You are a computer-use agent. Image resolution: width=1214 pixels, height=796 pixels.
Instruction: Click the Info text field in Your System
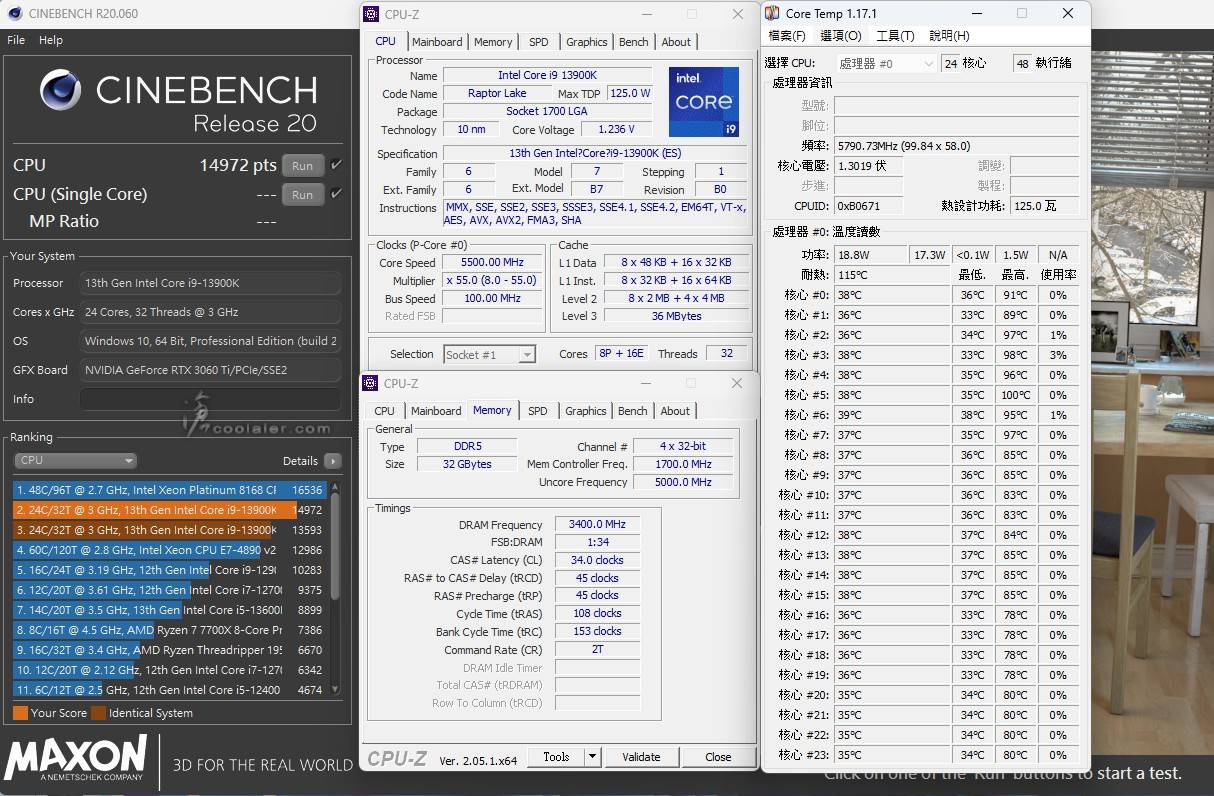click(x=209, y=399)
